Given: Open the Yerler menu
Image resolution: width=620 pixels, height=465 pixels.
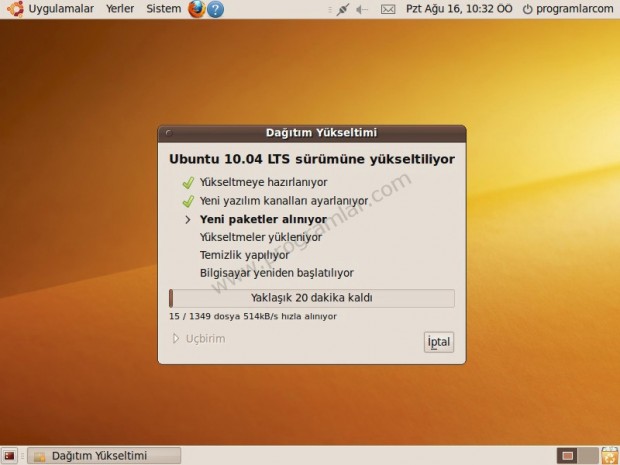Looking at the screenshot, I should coord(120,9).
